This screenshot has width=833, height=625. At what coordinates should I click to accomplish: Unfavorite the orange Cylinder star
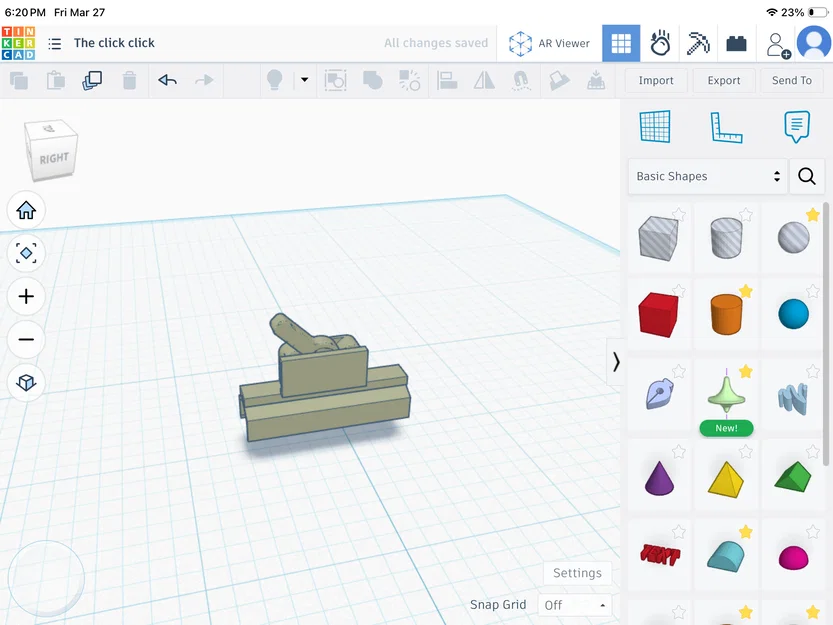pyautogui.click(x=746, y=291)
